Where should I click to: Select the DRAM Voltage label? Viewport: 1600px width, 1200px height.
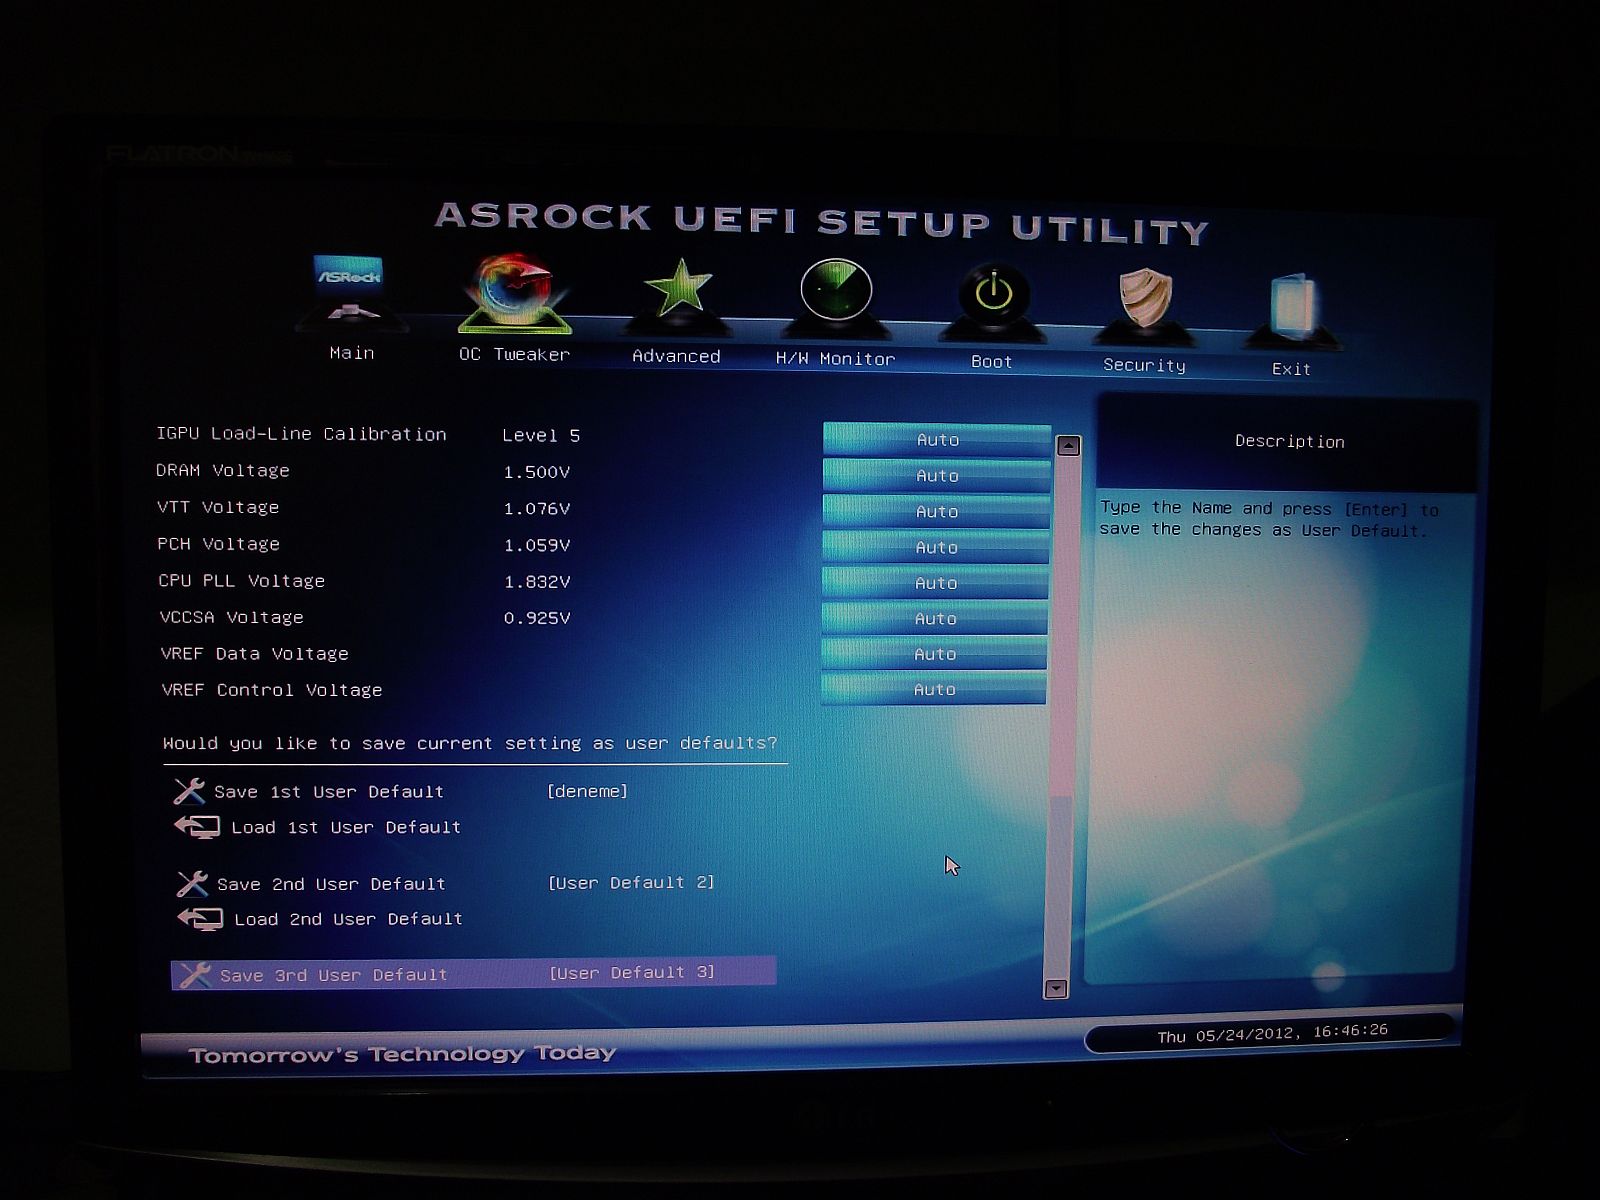point(223,470)
